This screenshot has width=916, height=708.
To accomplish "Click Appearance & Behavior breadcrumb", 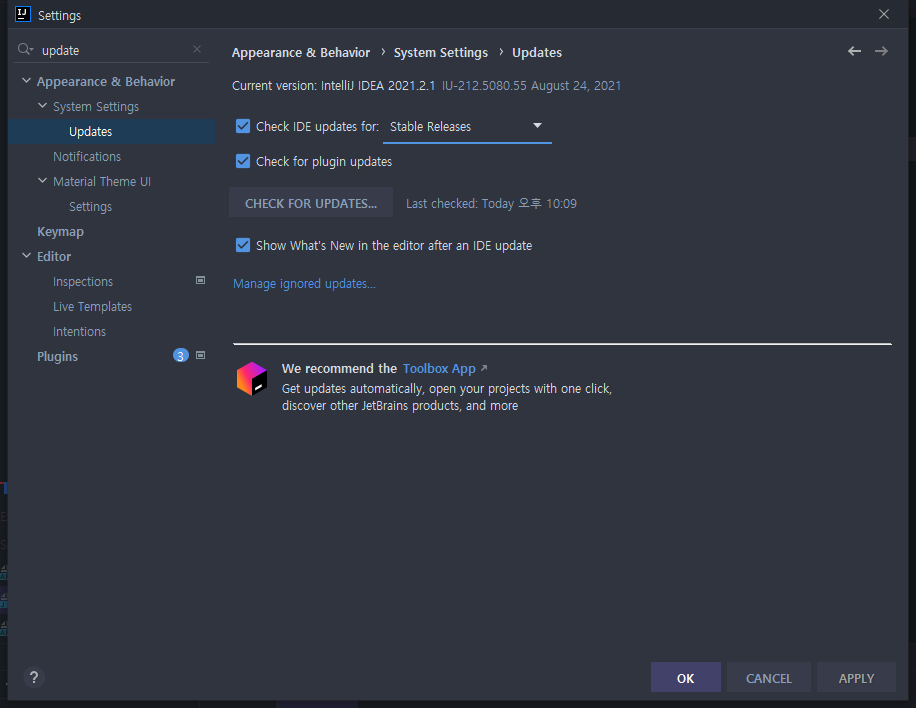I will click(x=301, y=53).
